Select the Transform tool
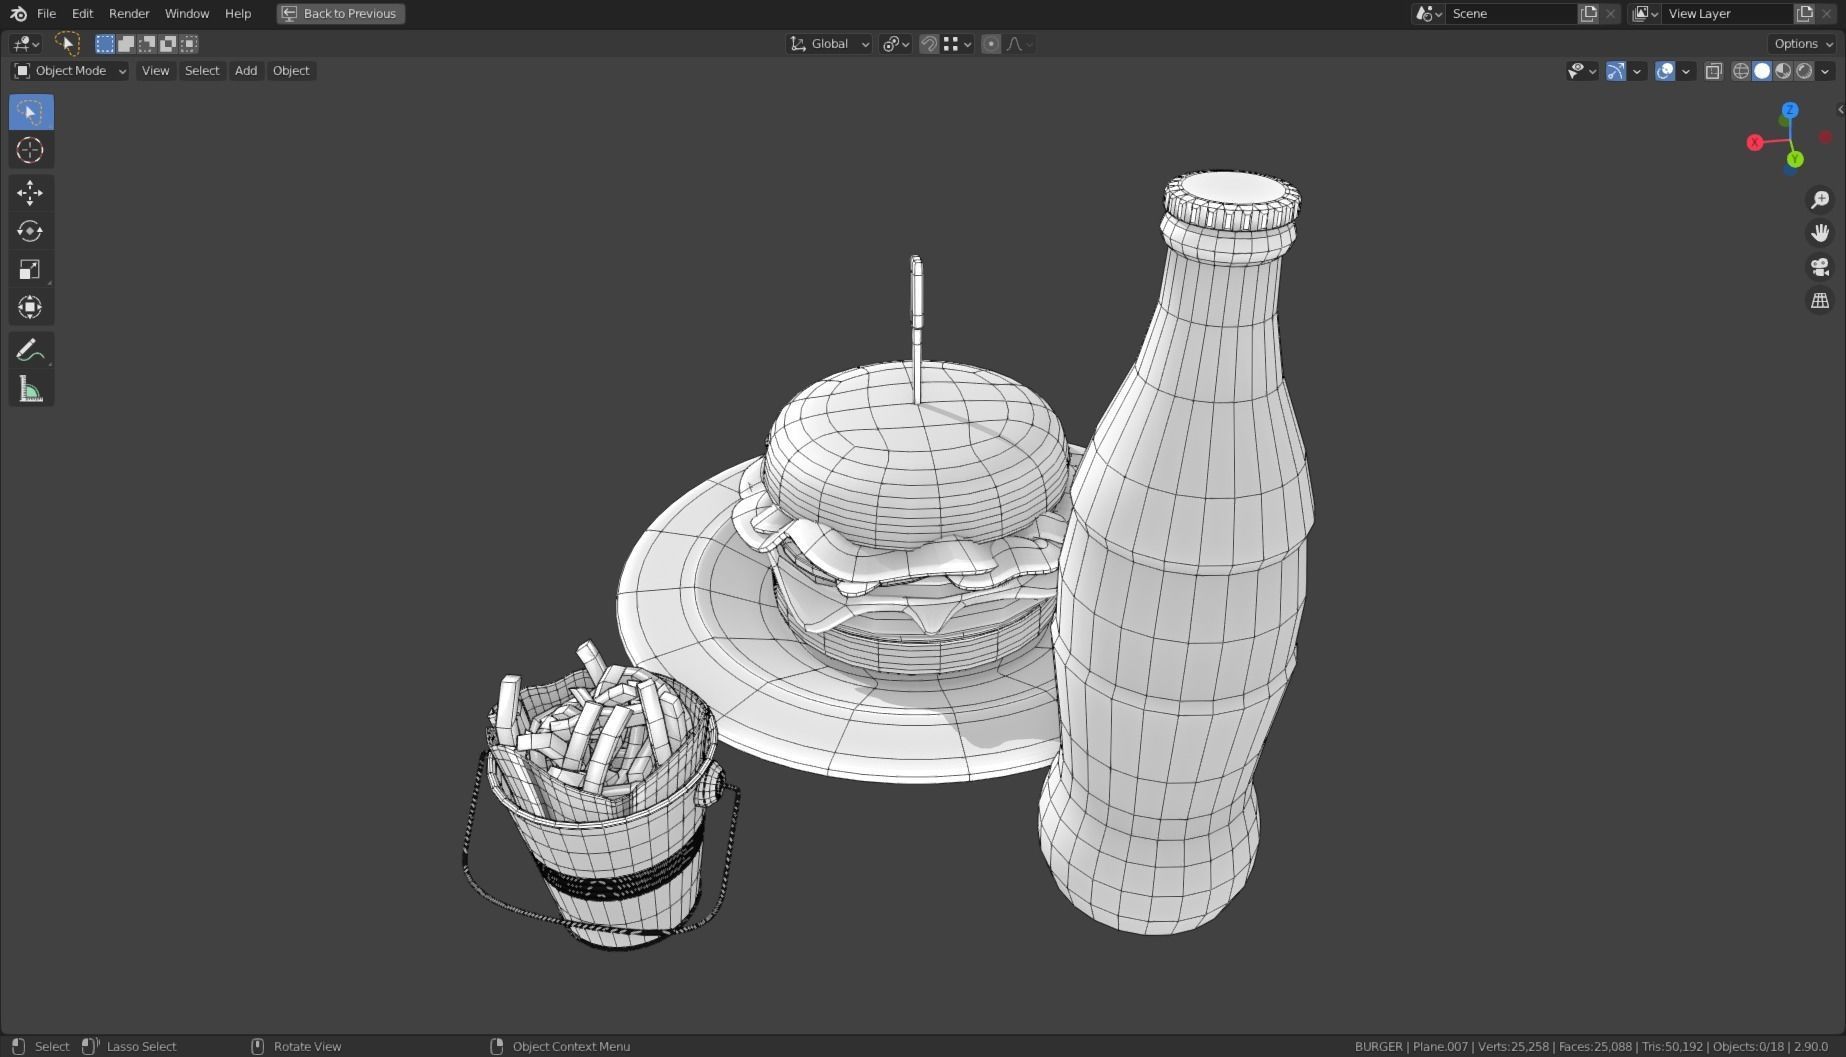 (x=31, y=307)
